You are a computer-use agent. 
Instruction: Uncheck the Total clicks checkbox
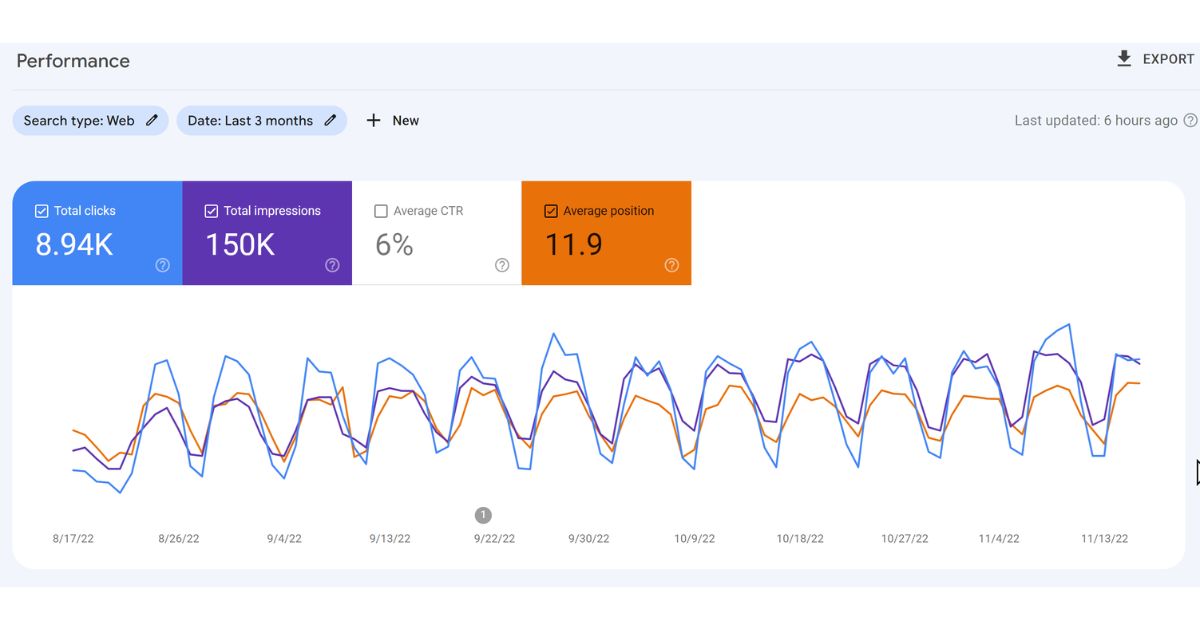point(41,211)
